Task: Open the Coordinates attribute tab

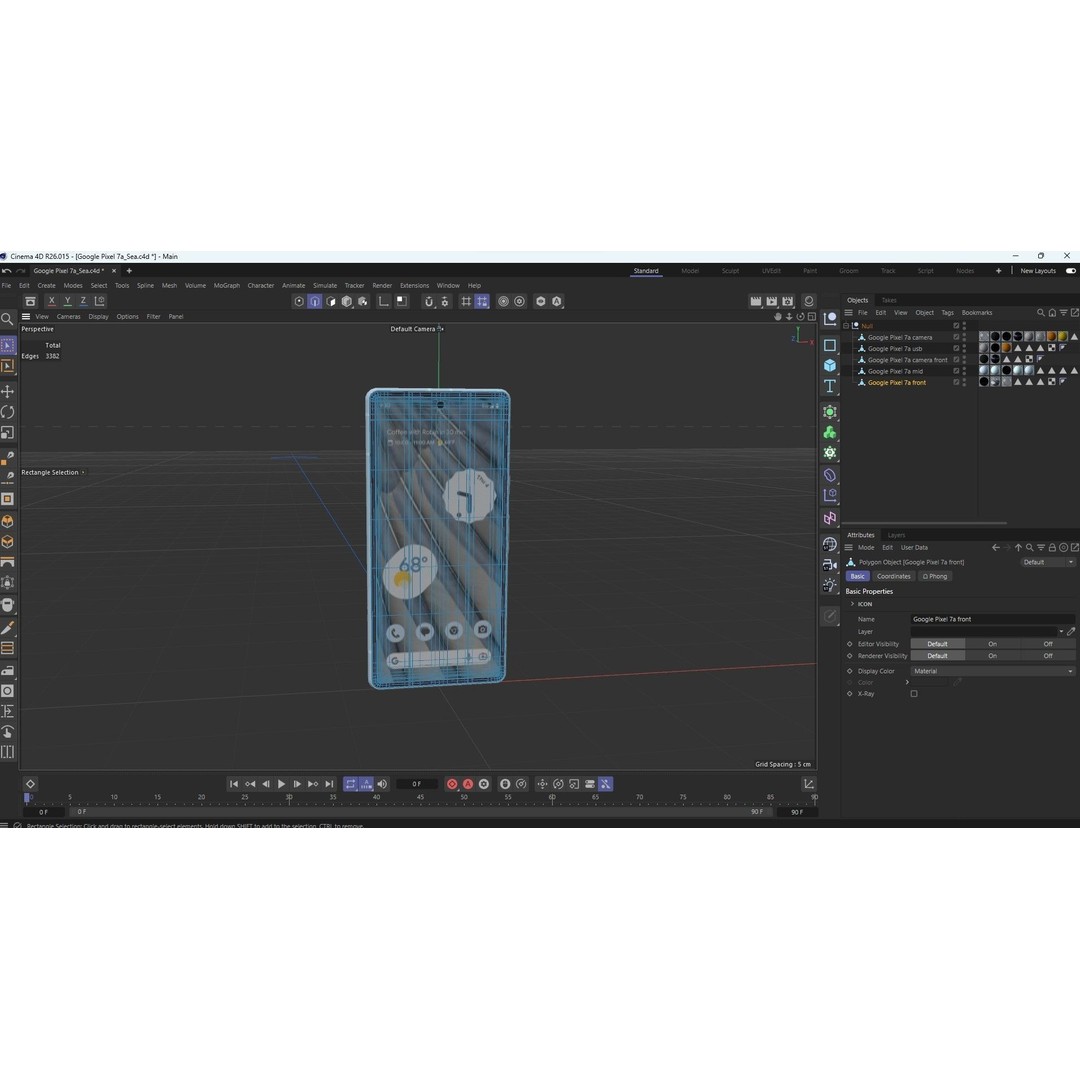Action: [x=893, y=577]
